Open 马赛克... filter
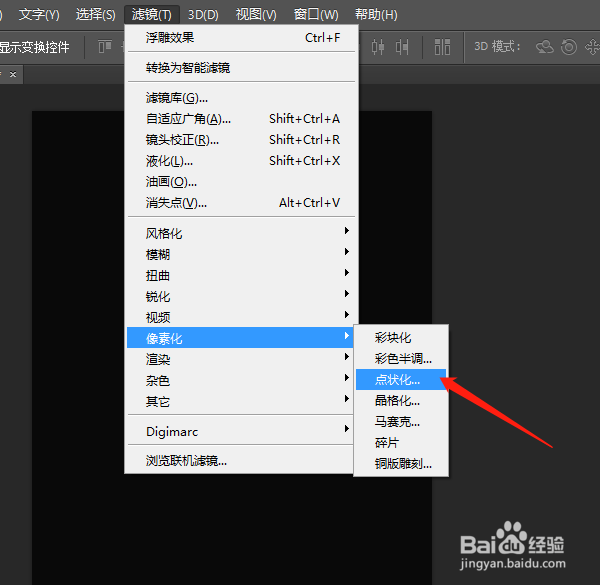This screenshot has width=600, height=585. (x=401, y=422)
